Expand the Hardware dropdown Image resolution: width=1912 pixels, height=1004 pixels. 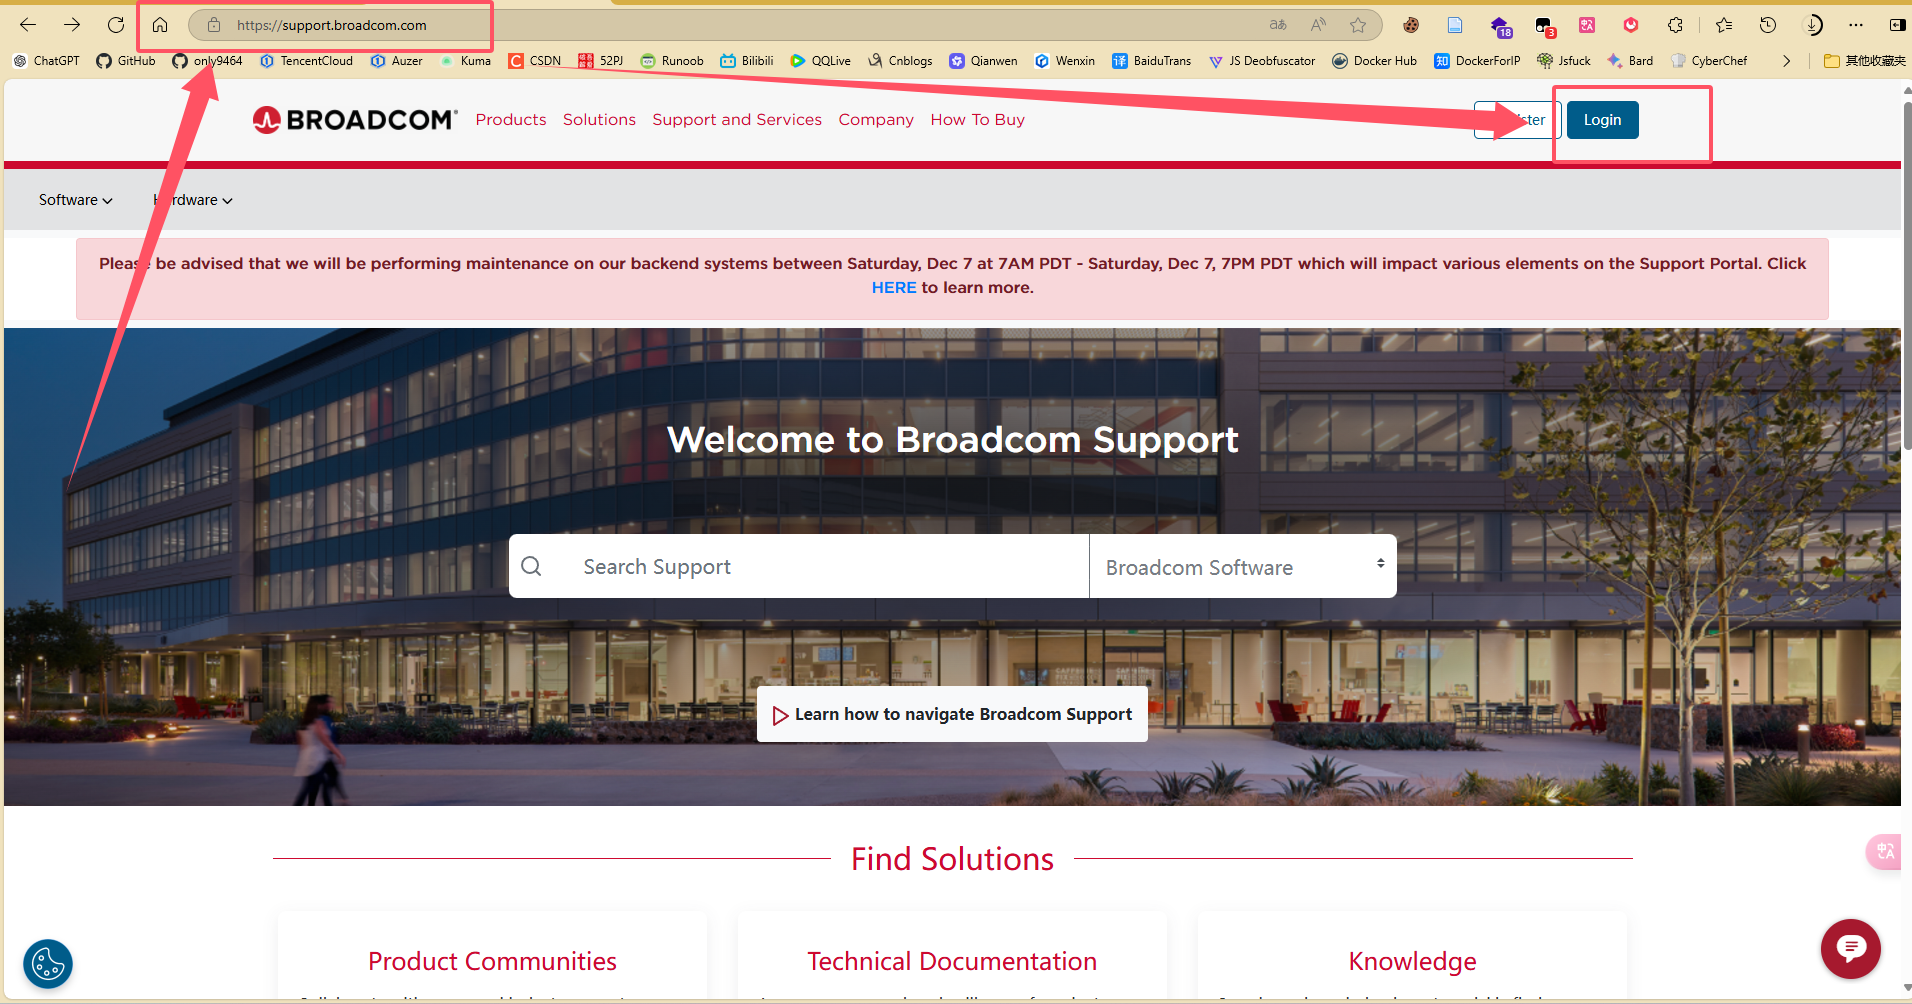(x=193, y=200)
